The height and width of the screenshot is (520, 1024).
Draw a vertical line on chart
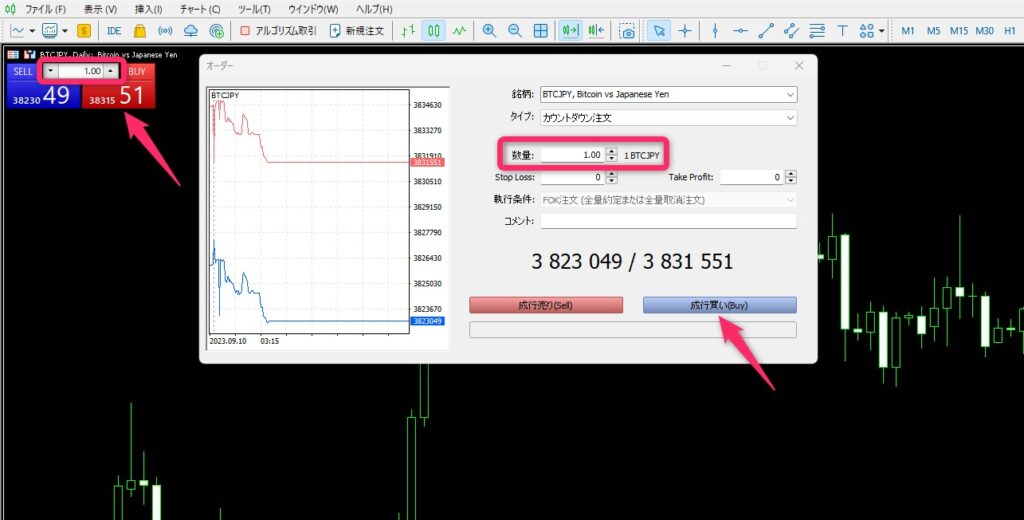tap(714, 31)
